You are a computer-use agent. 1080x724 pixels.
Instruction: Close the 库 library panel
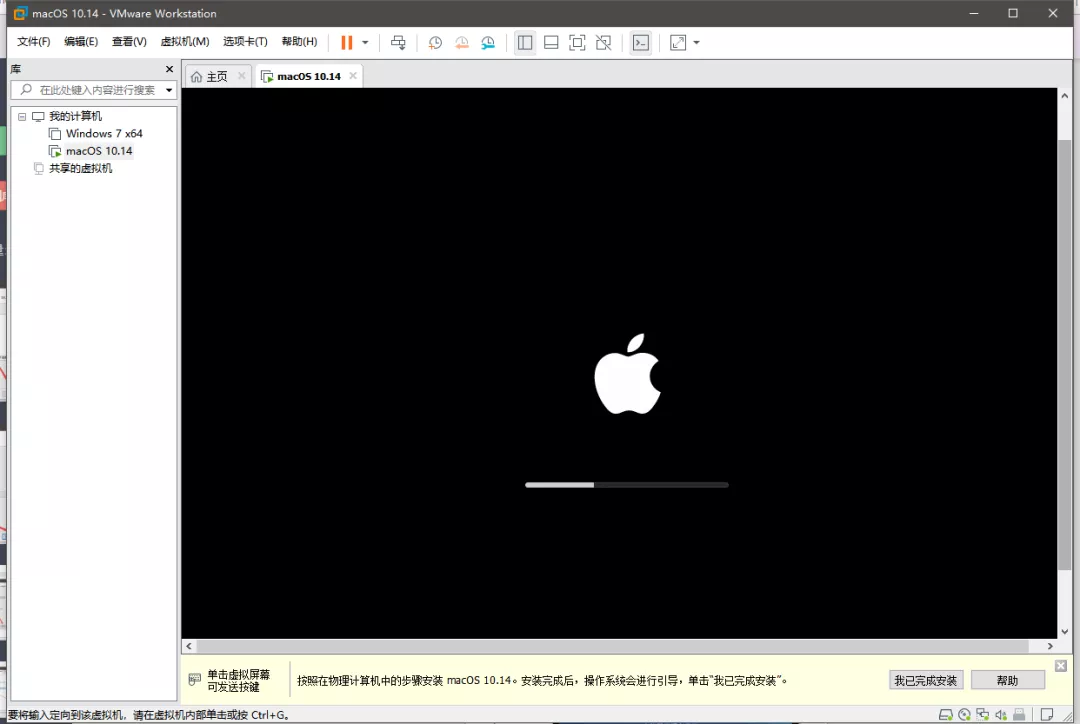(169, 69)
